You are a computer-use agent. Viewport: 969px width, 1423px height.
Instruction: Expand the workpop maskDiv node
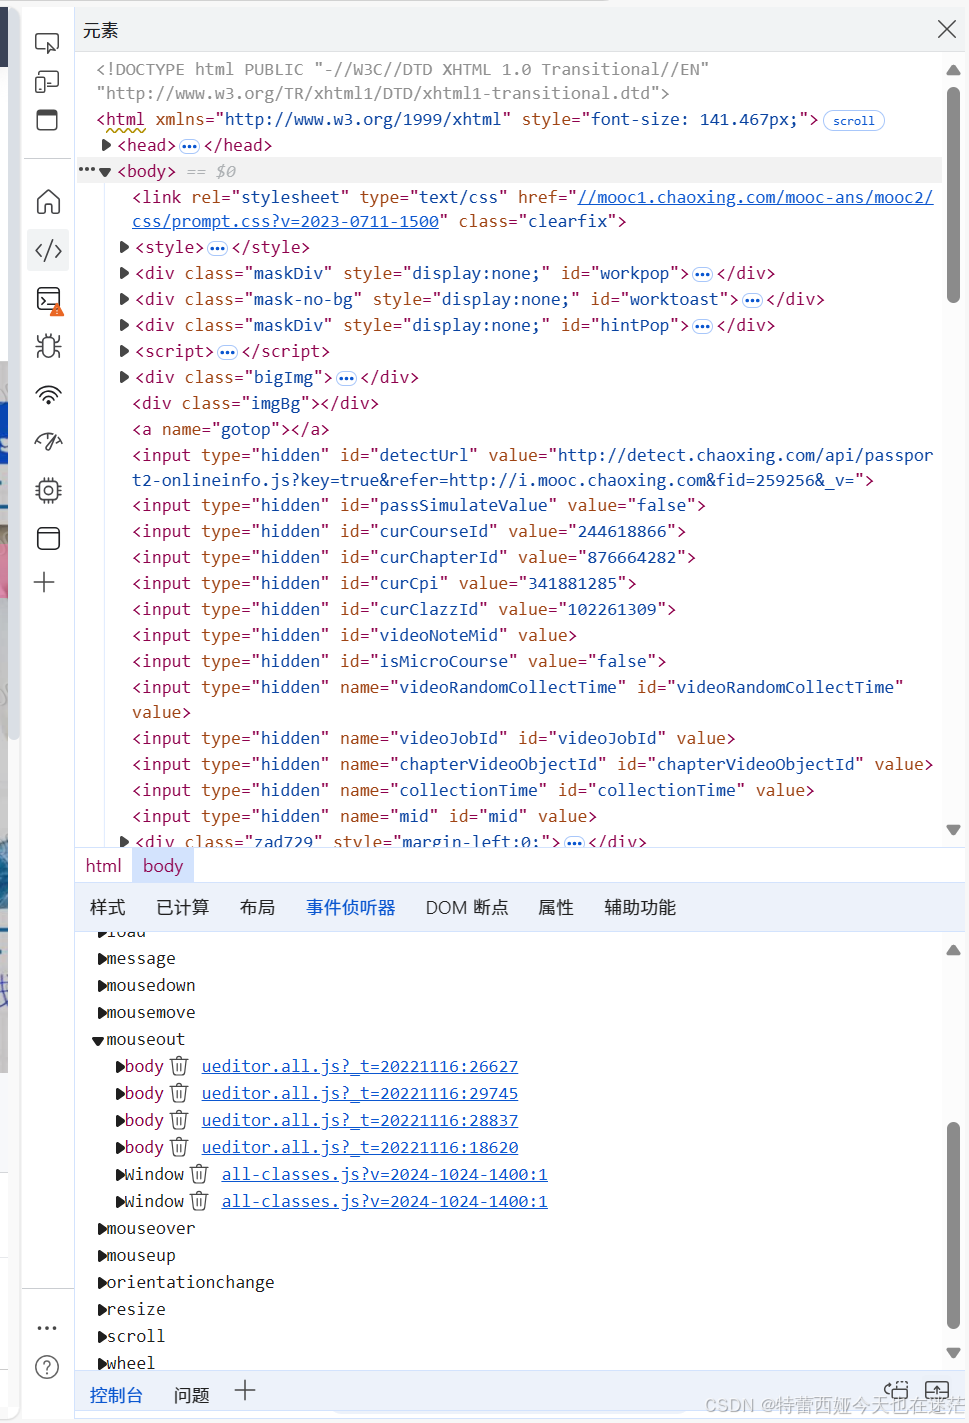pos(124,273)
